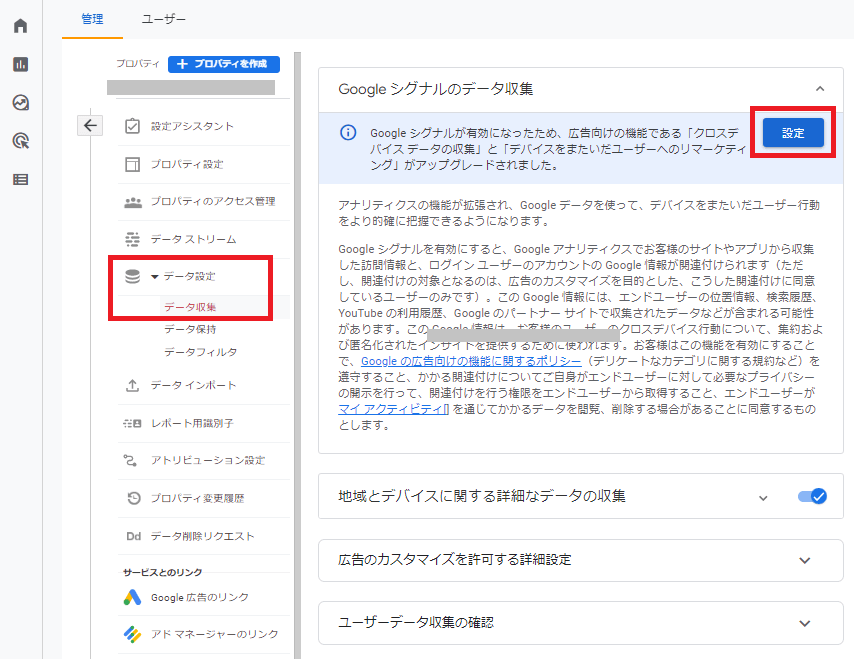Open Configure table icon in left rail

coord(20,179)
